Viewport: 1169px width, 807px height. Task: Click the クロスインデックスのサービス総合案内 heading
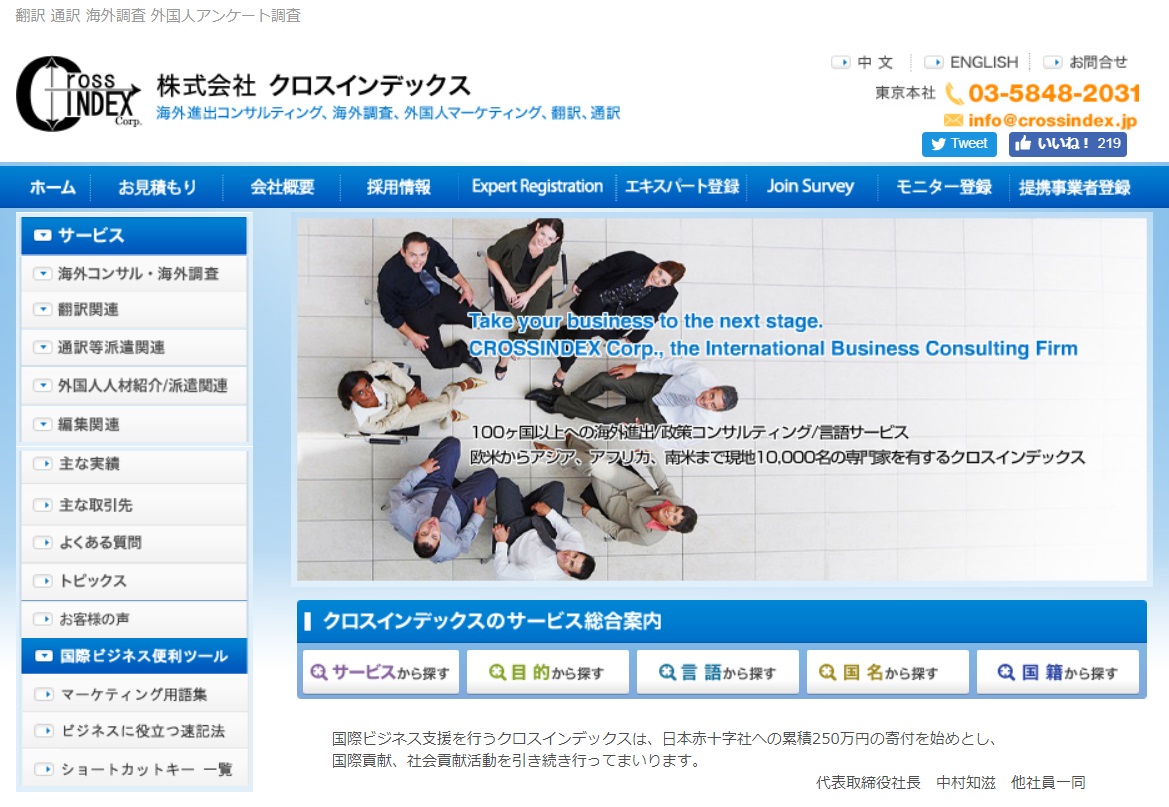[x=492, y=621]
